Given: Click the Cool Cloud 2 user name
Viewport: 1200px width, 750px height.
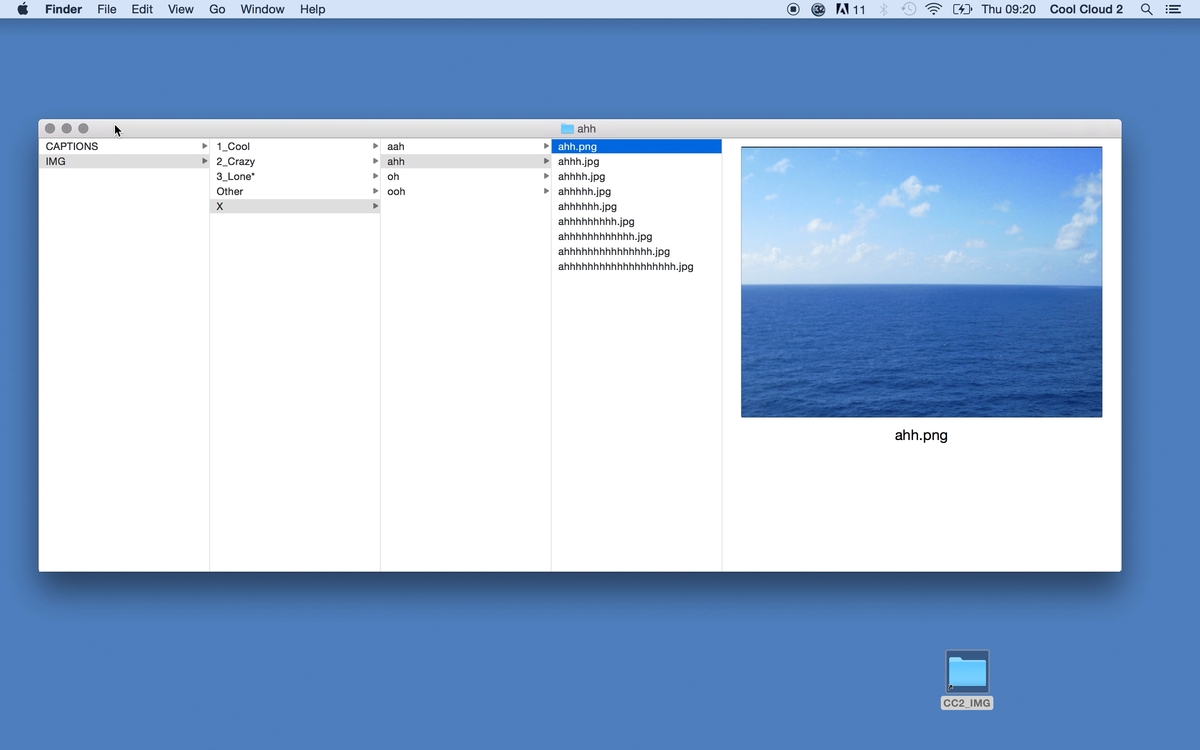Looking at the screenshot, I should [1086, 9].
